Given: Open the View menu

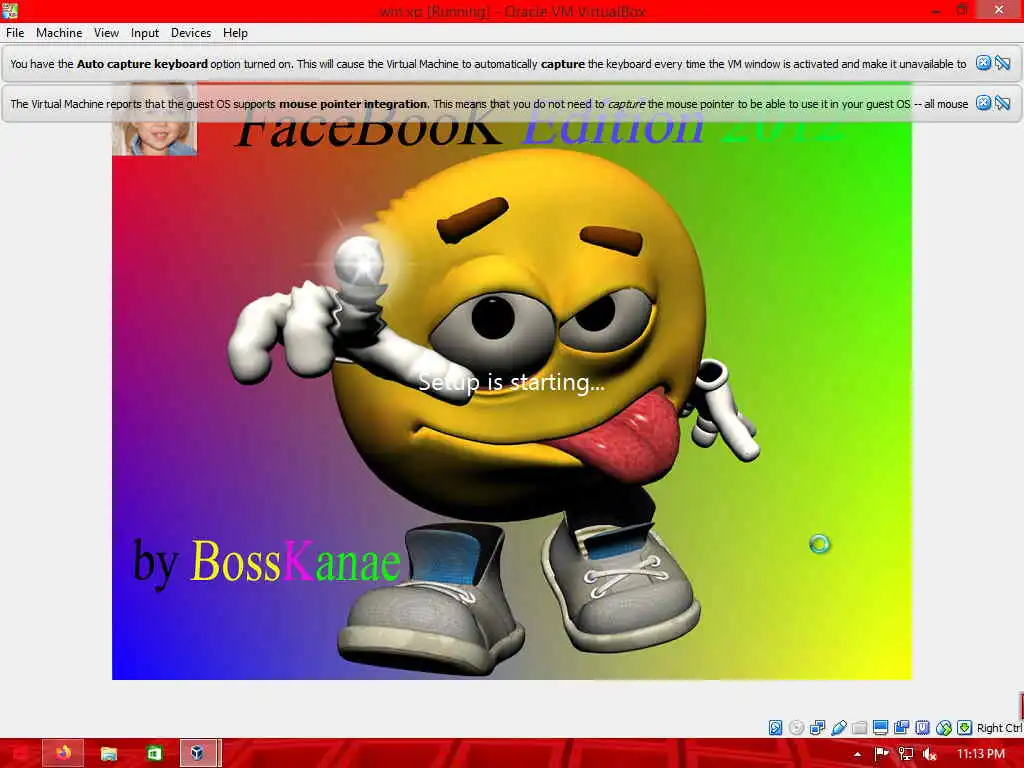Looking at the screenshot, I should pos(106,33).
